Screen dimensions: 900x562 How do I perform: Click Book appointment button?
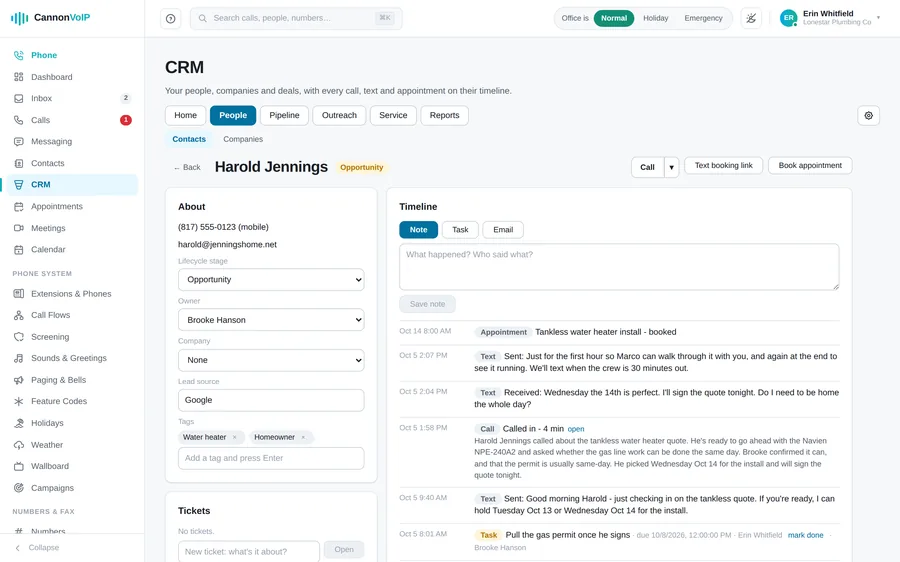pyautogui.click(x=810, y=165)
